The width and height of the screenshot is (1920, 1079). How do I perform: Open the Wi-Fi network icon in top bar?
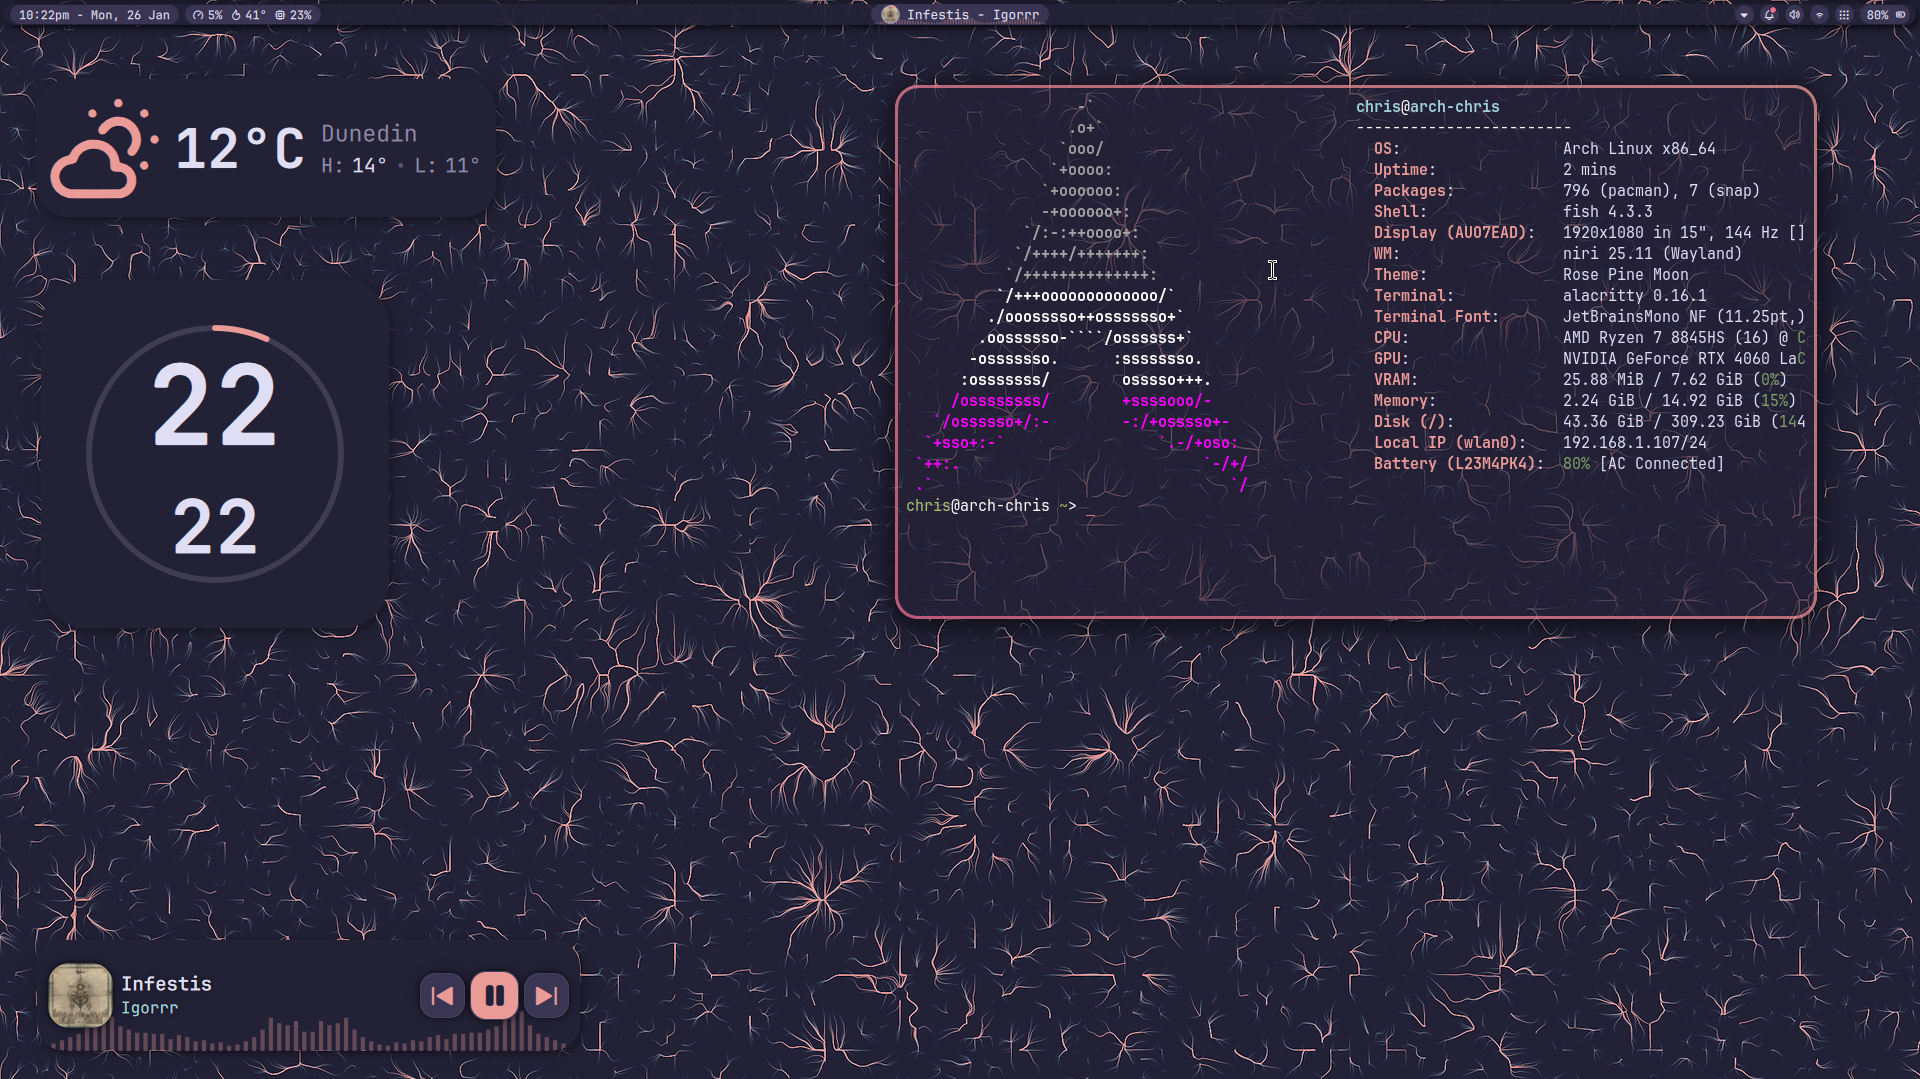pyautogui.click(x=1819, y=15)
